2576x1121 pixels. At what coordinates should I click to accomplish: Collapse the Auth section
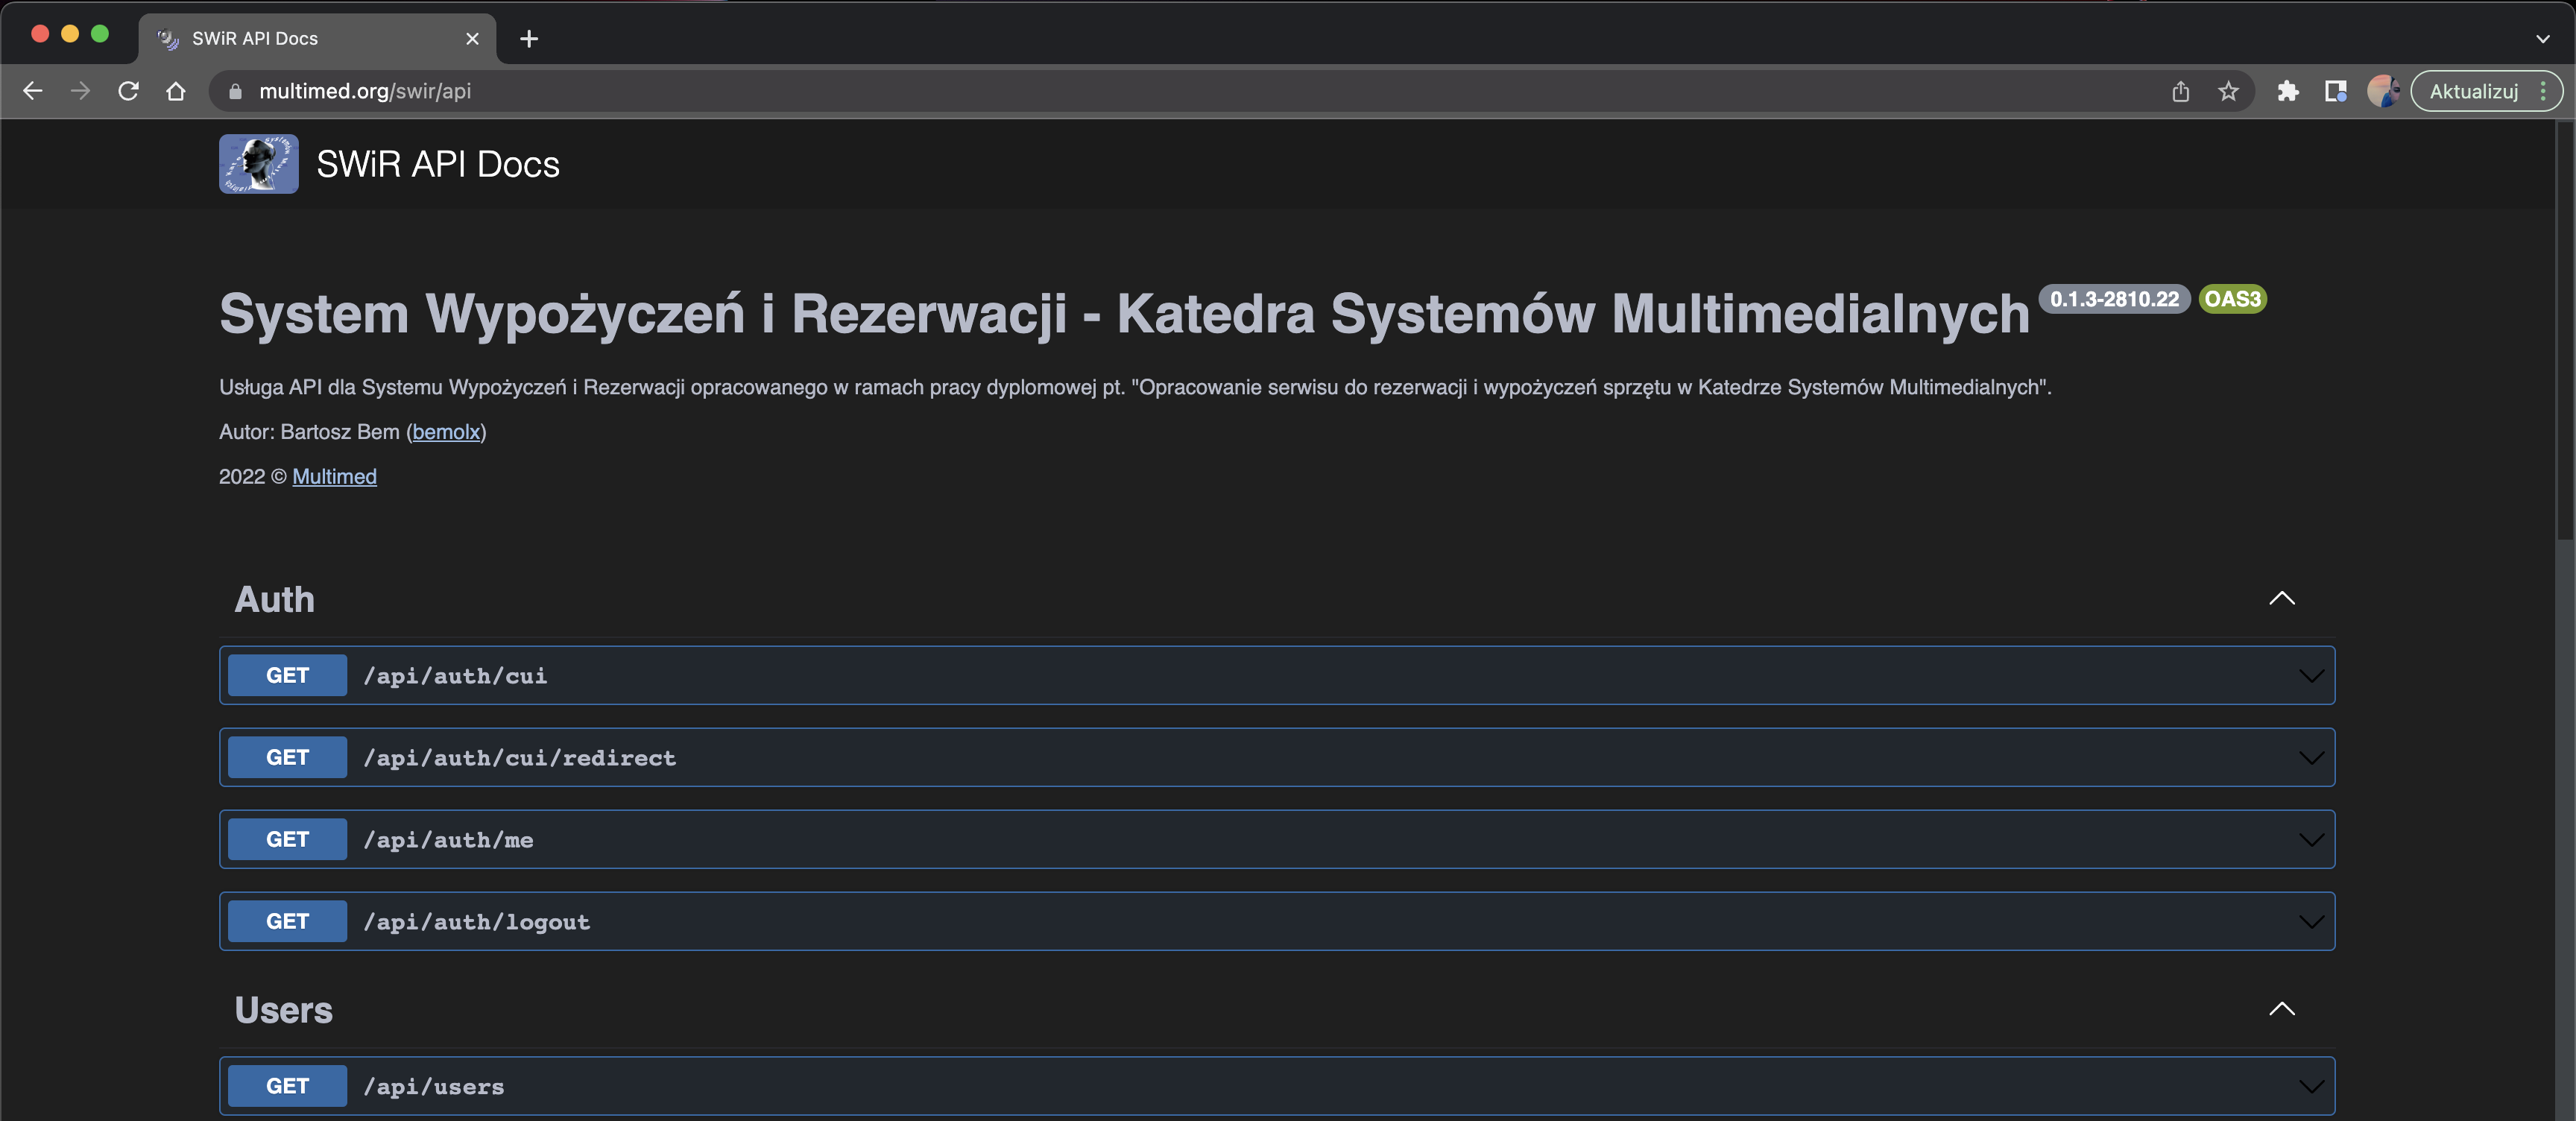point(2281,598)
